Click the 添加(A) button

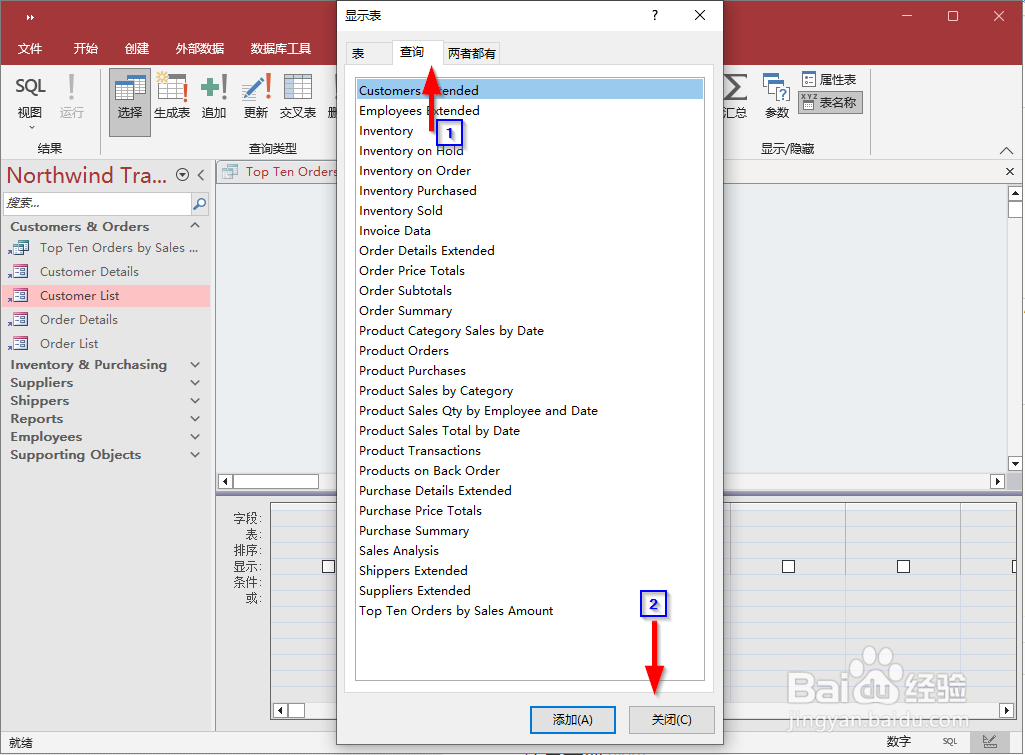(573, 720)
